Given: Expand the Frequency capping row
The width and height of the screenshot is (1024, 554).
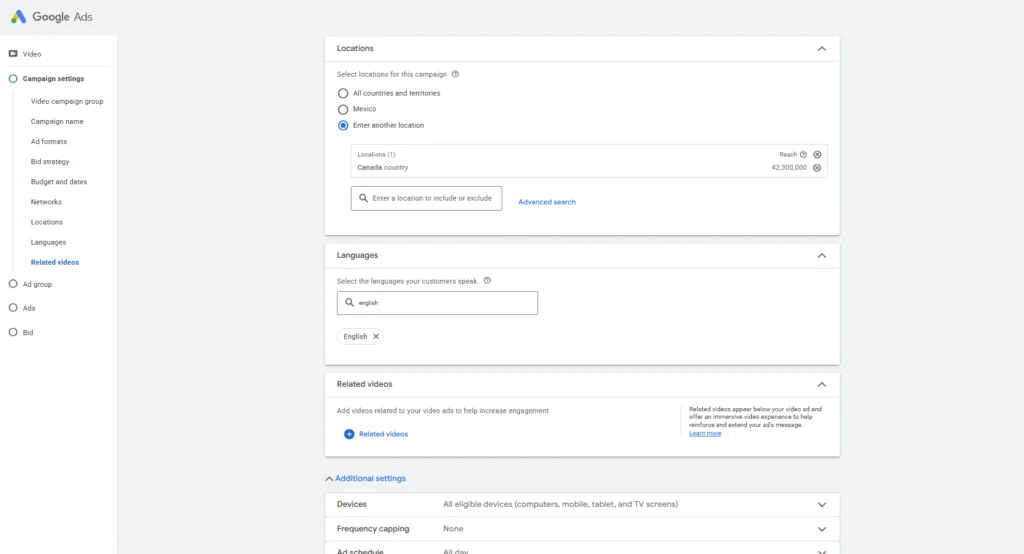Looking at the screenshot, I should click(x=582, y=529).
